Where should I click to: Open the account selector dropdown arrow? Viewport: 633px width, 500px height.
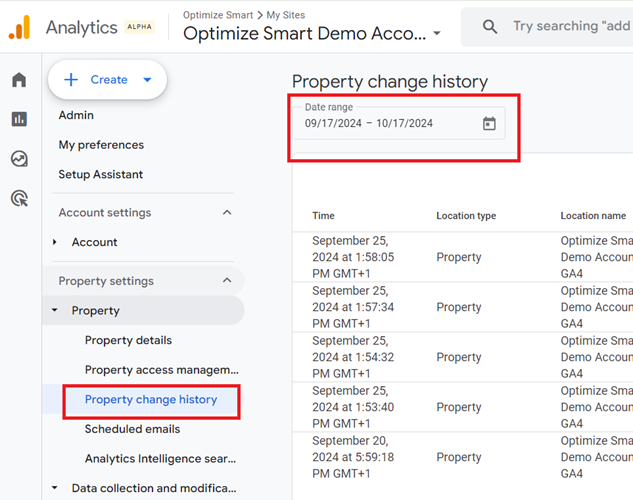coord(437,33)
